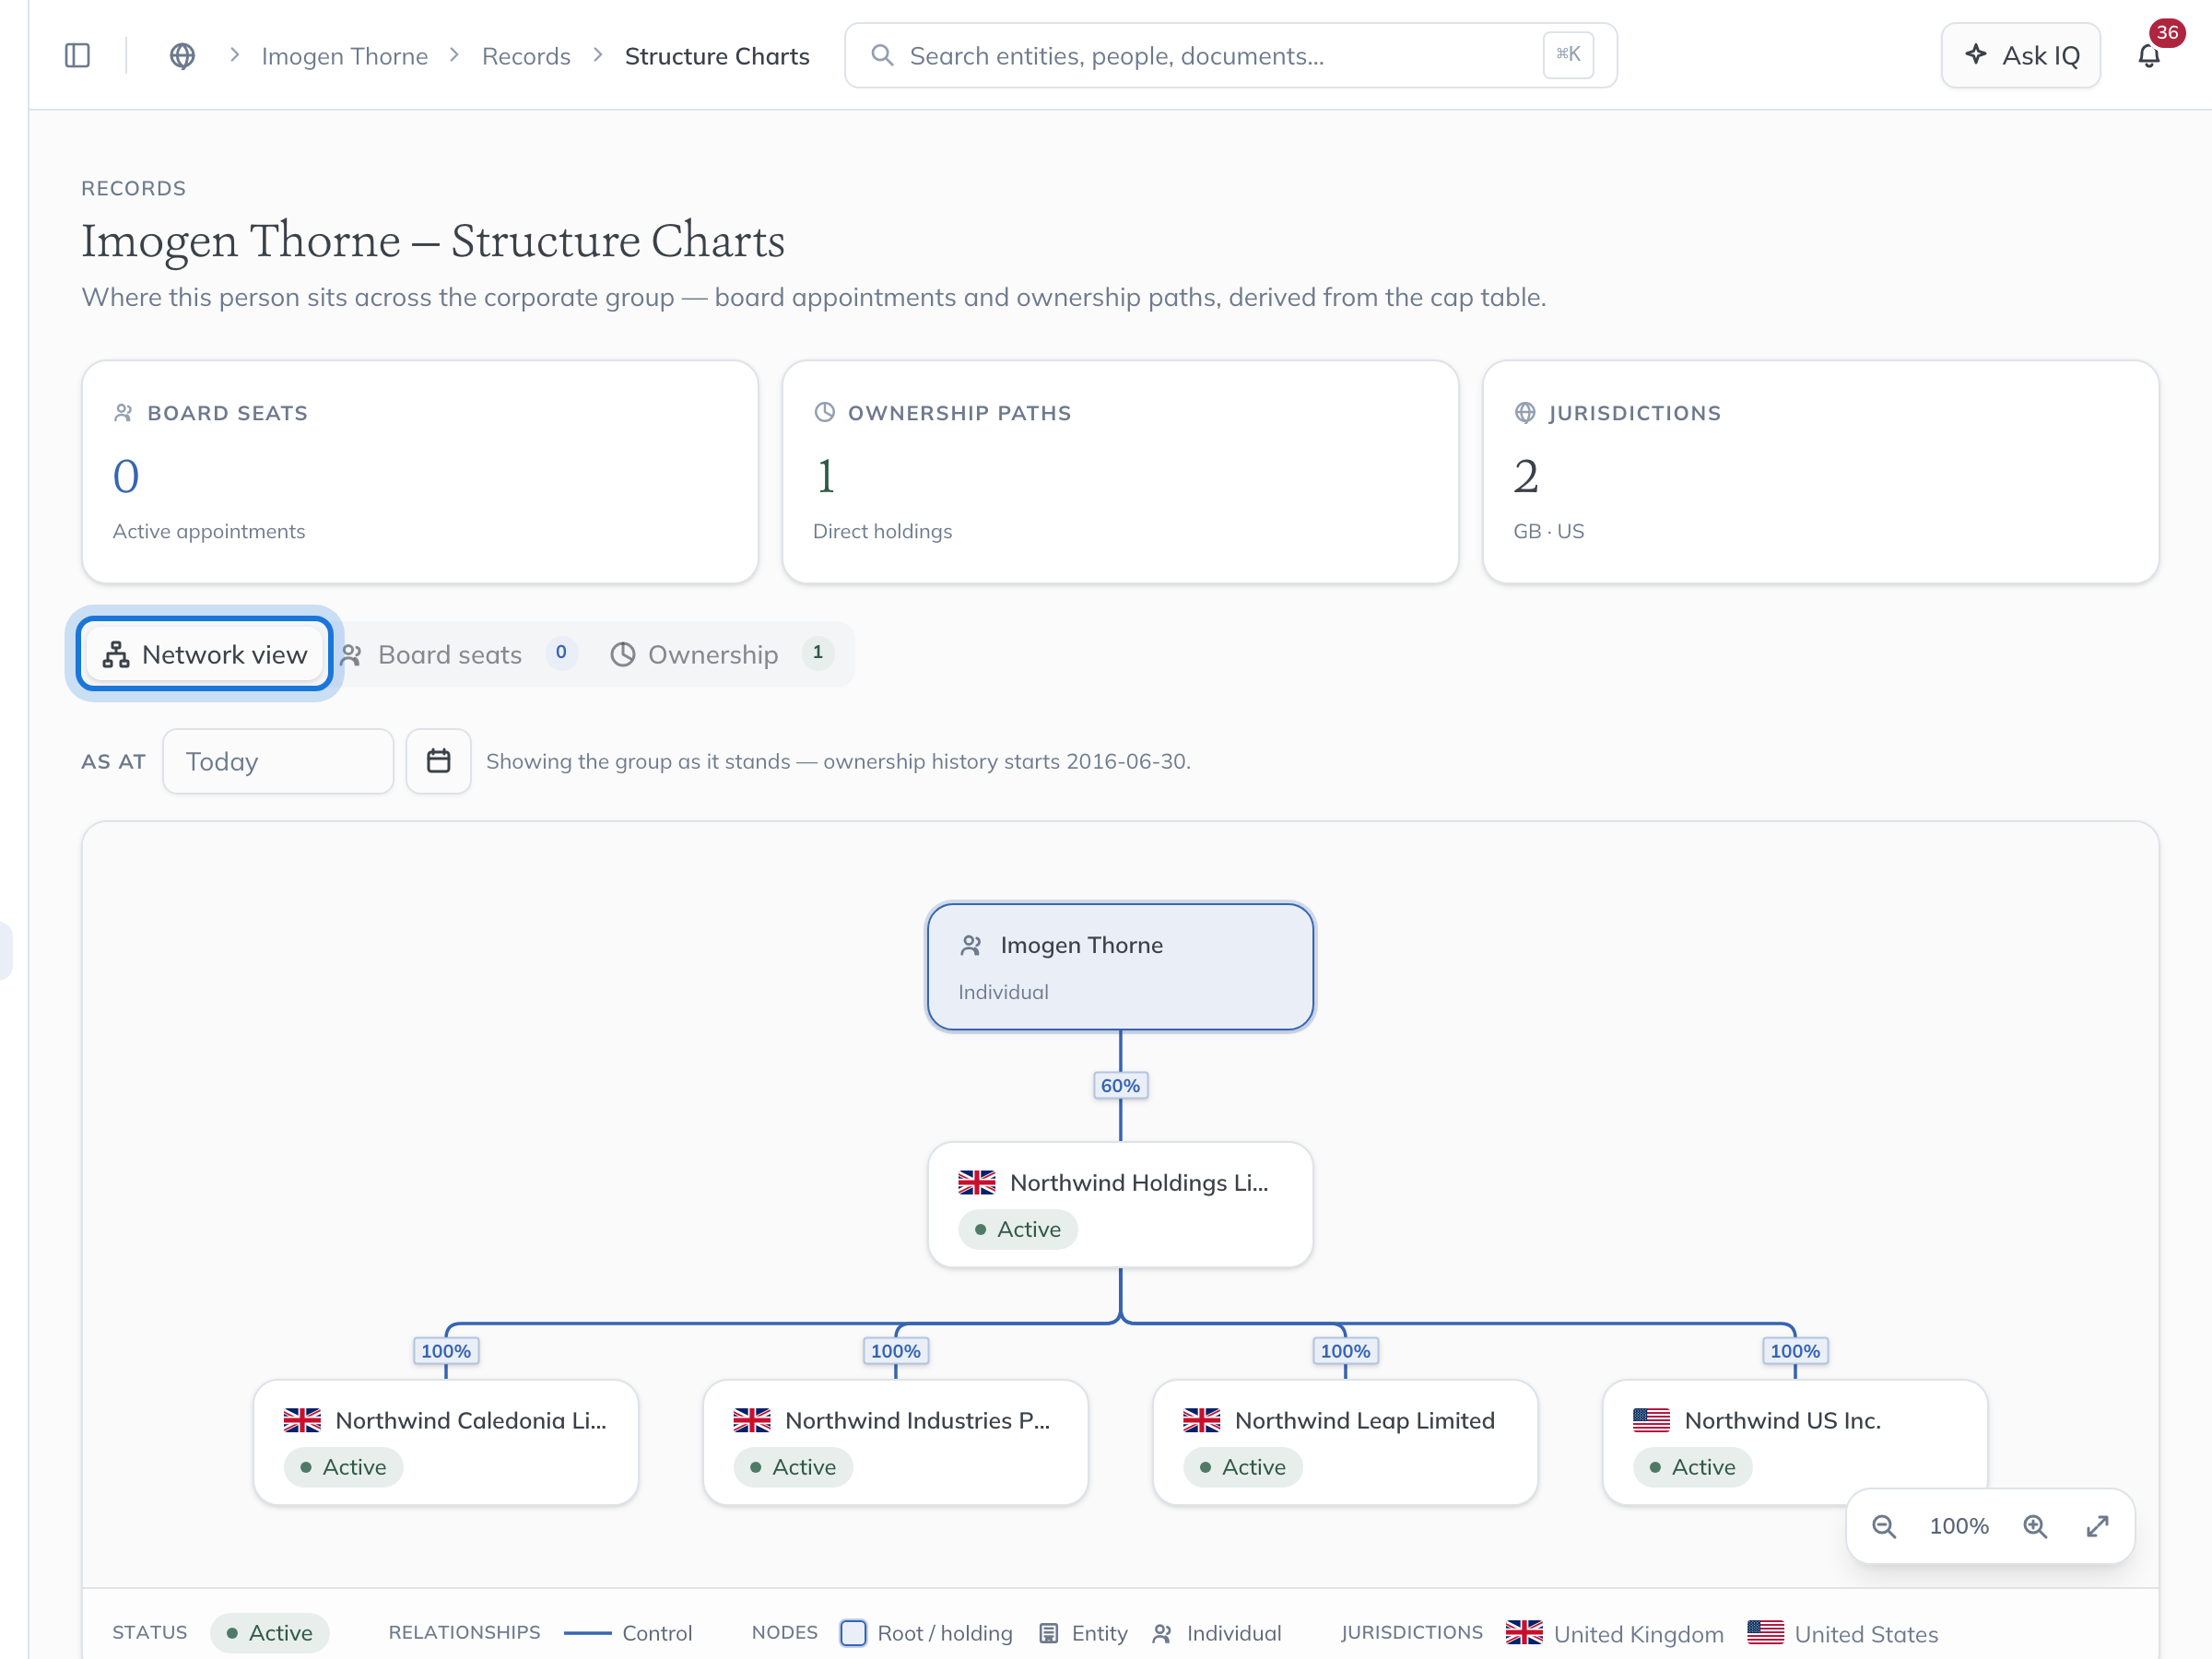
Task: Click the 100% label above Northwind Caledonia
Action: coord(446,1350)
